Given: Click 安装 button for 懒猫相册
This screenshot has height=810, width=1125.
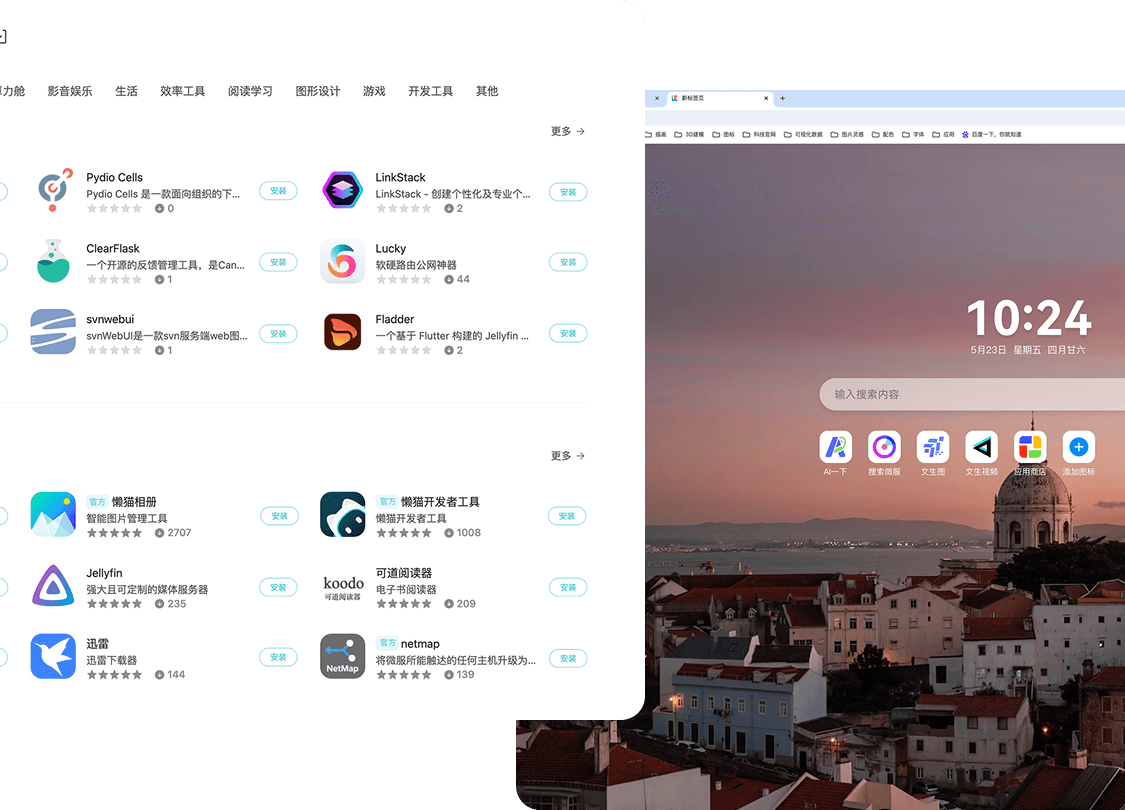Looking at the screenshot, I should [x=279, y=516].
